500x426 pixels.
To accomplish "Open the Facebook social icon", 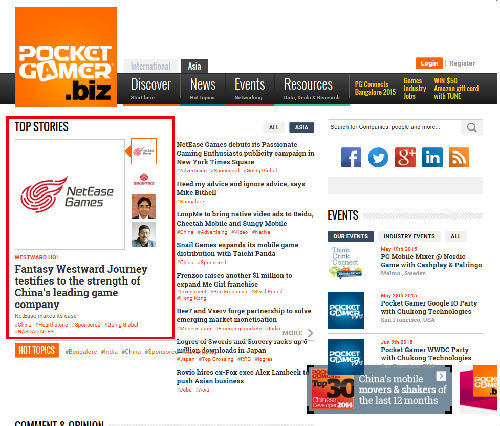I will pyautogui.click(x=351, y=157).
